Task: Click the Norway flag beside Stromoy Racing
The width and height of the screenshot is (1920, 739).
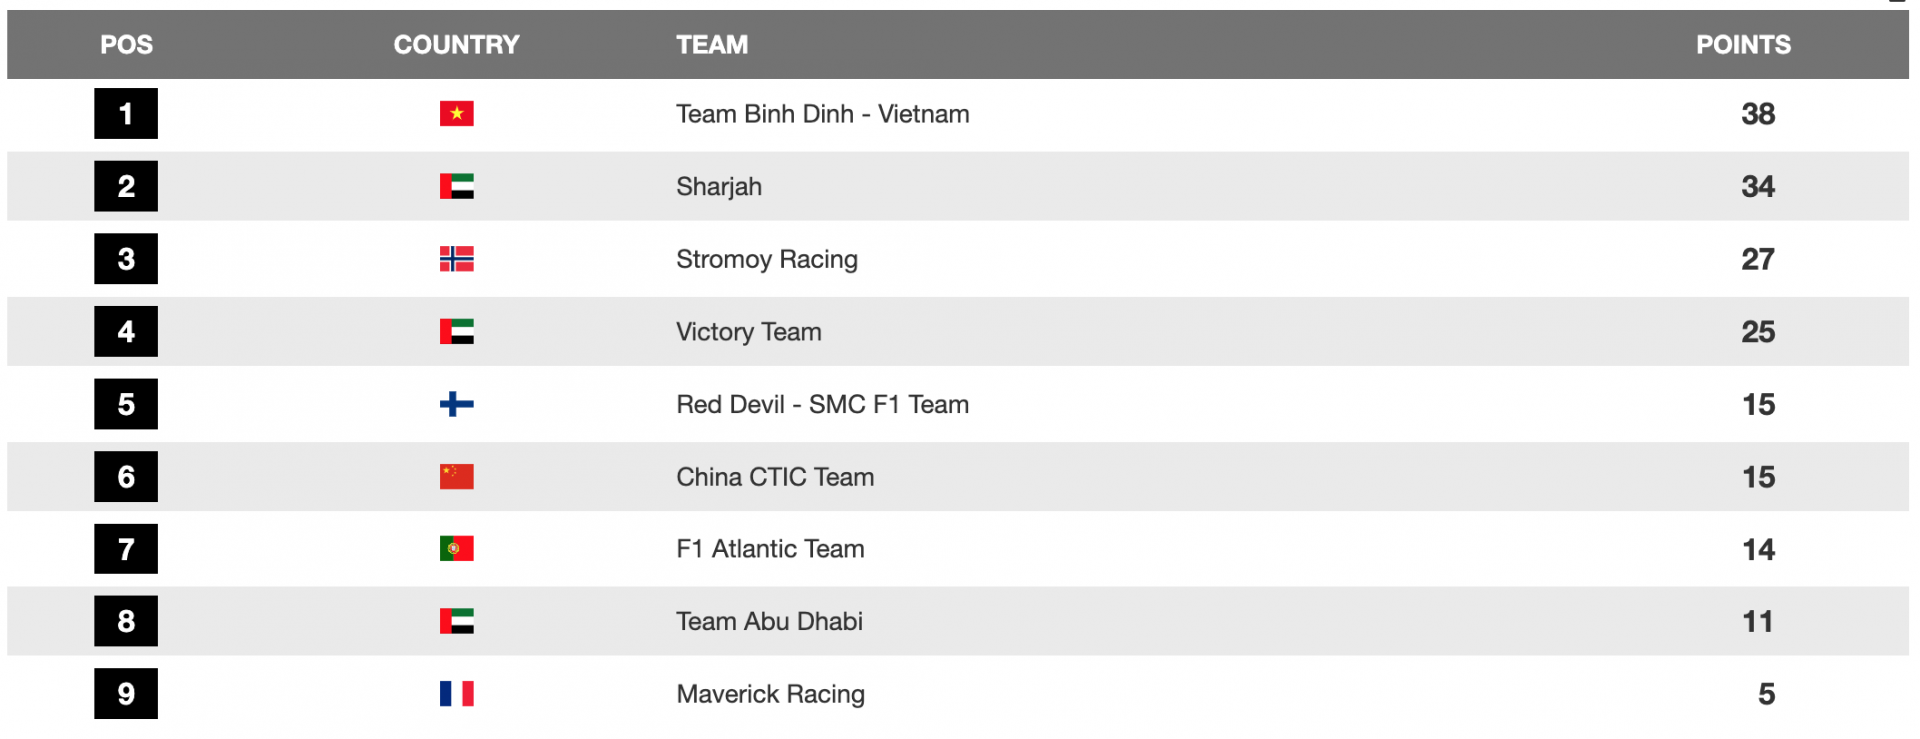Action: point(456,259)
